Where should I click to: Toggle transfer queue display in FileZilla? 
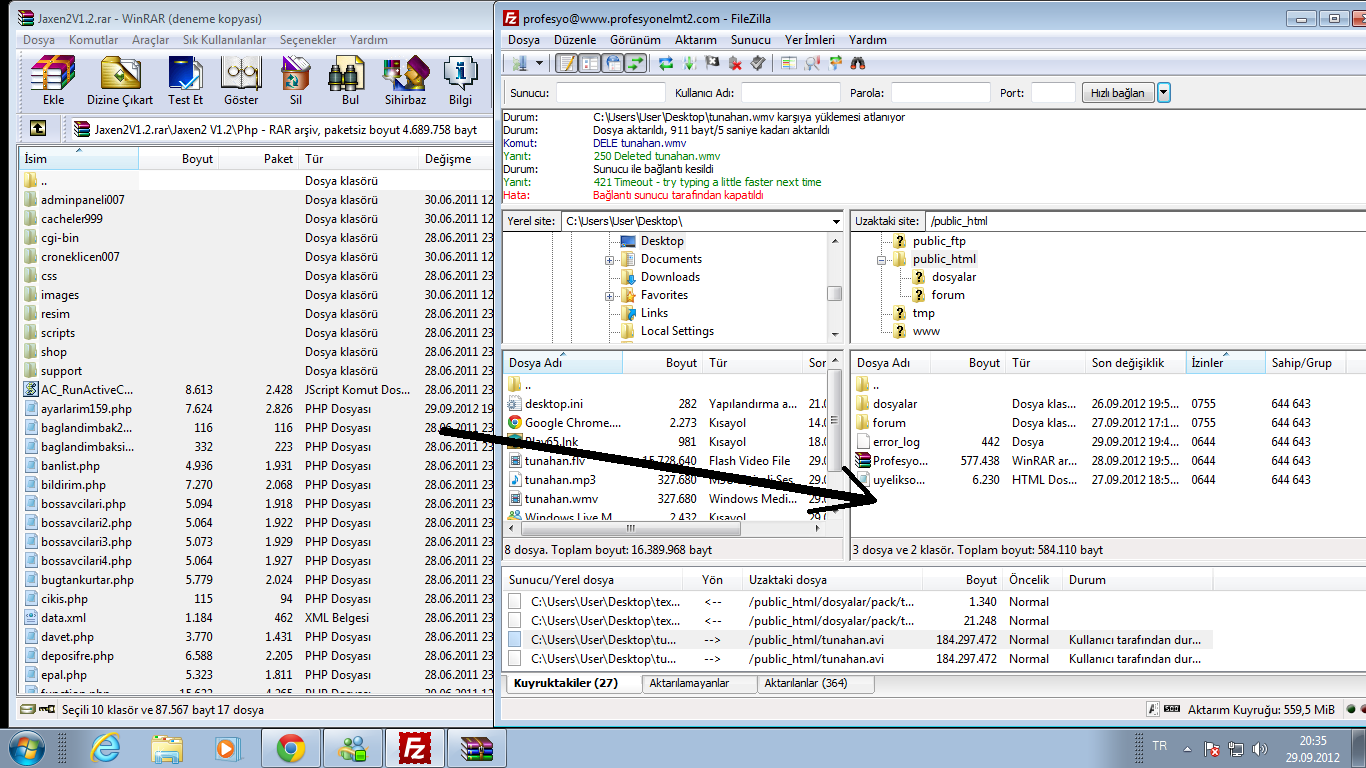point(636,63)
